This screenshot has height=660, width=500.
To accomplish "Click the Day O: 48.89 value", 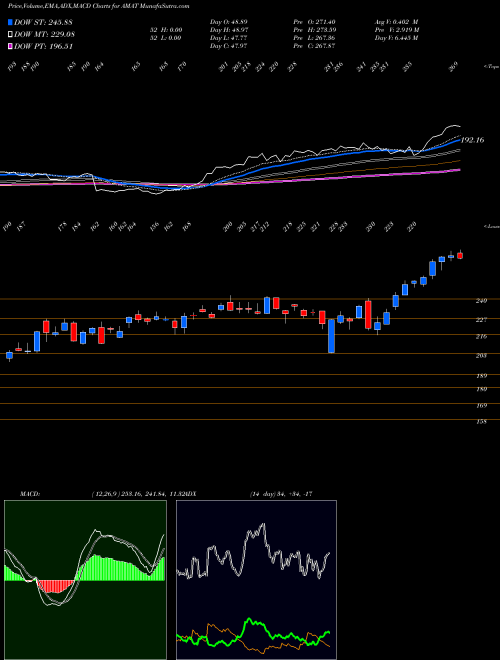I will (x=228, y=22).
